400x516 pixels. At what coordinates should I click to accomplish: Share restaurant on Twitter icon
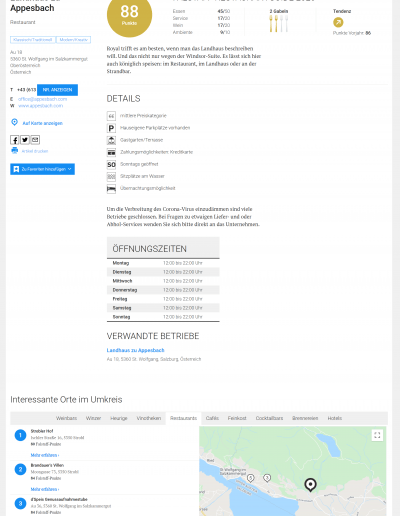pyautogui.click(x=25, y=140)
